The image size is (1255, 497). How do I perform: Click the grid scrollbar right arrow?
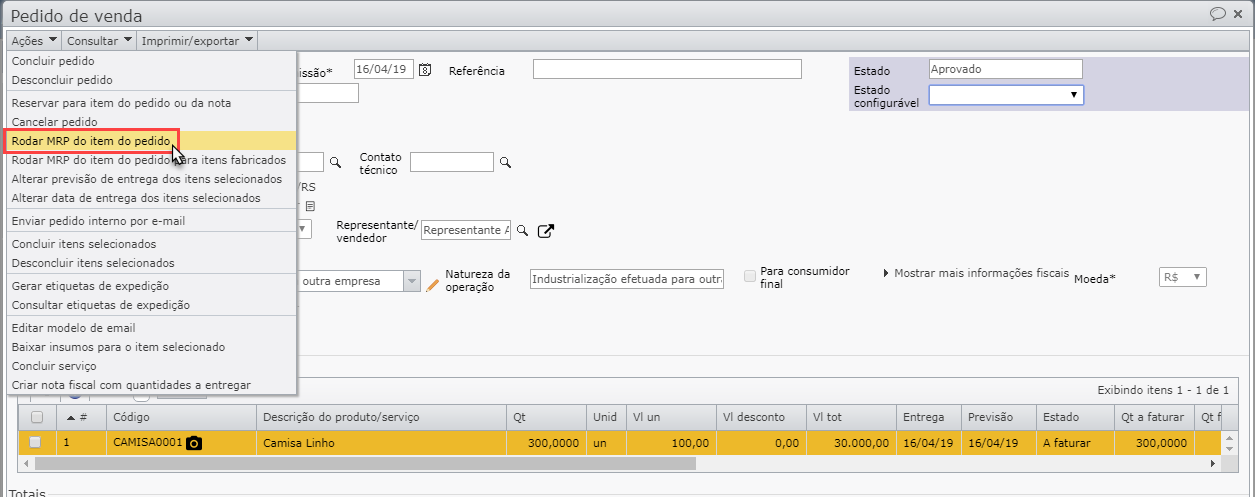point(1215,465)
